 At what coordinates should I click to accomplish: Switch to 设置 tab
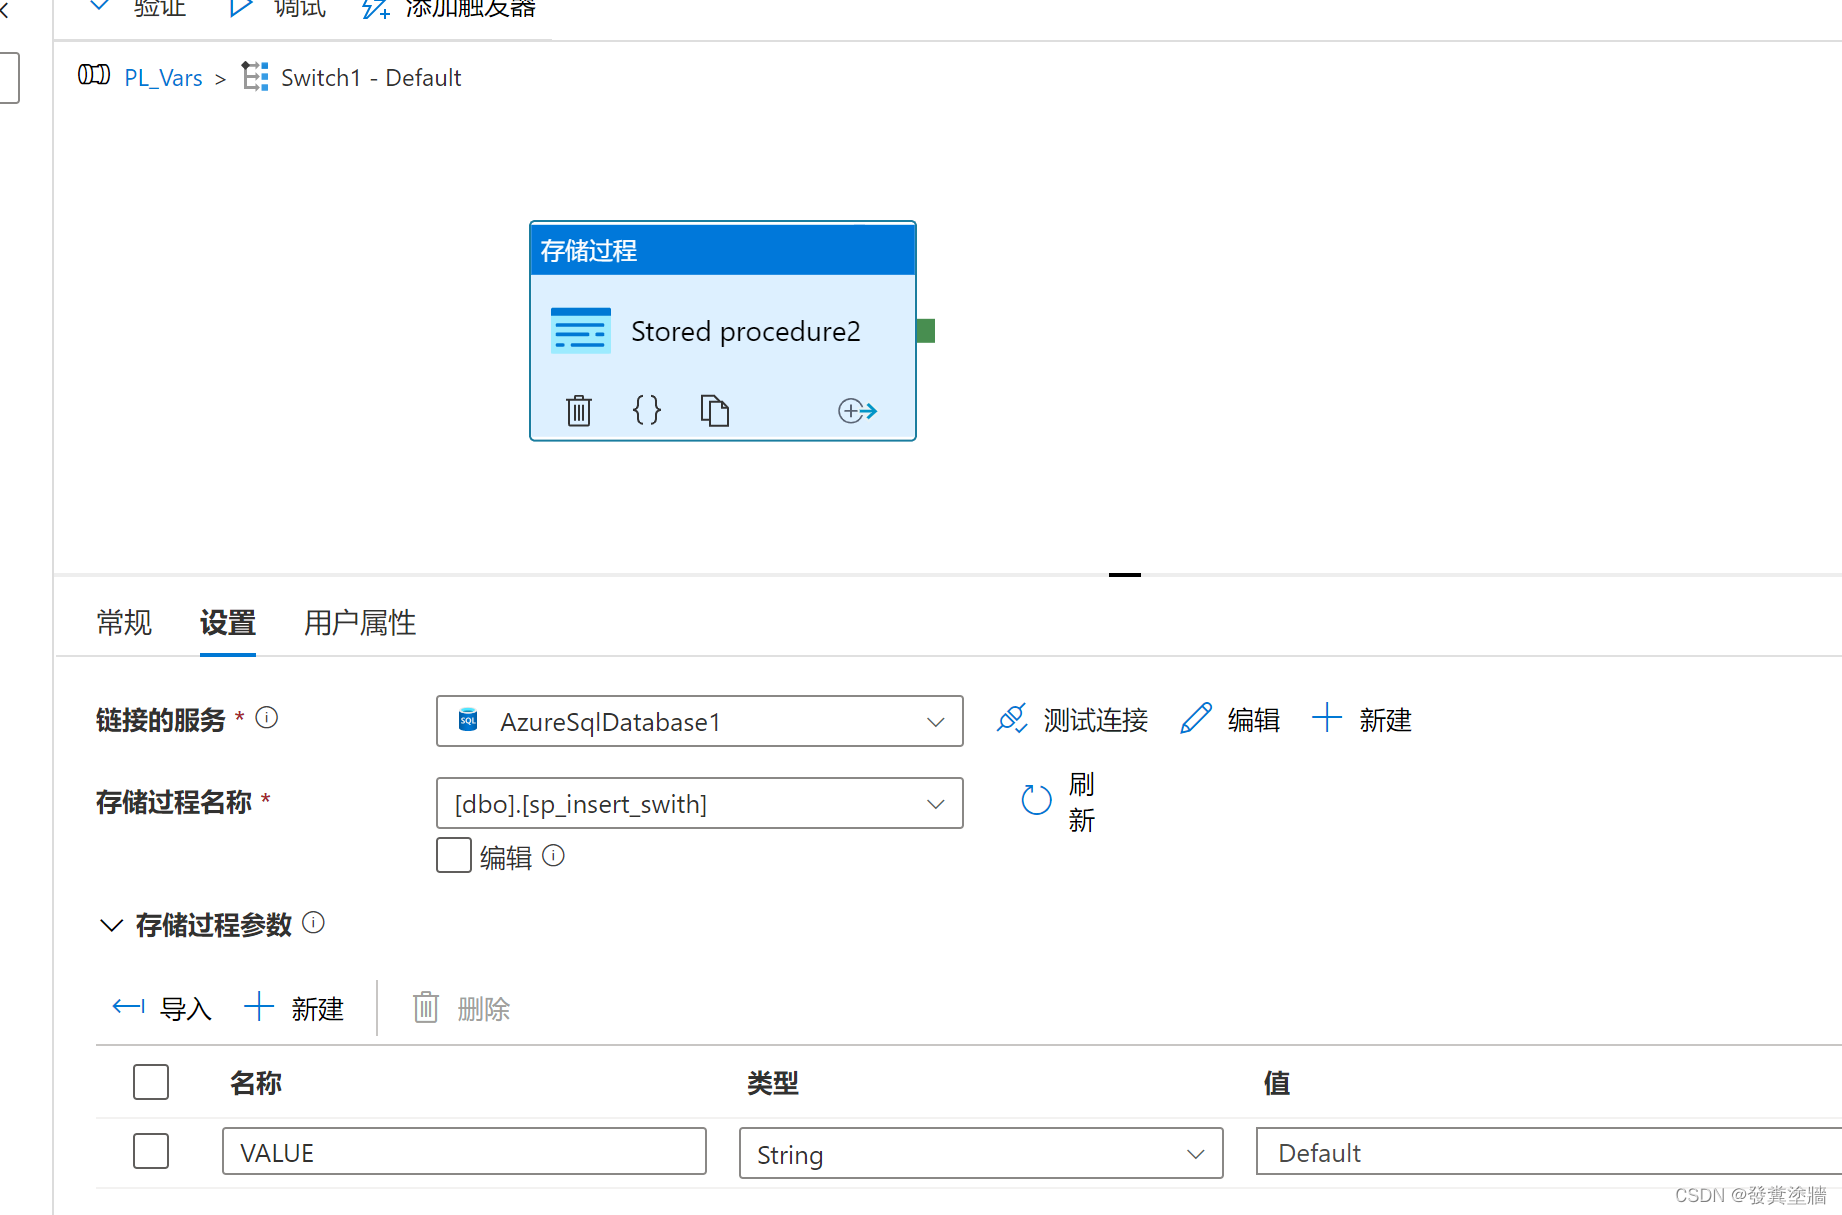click(x=228, y=623)
